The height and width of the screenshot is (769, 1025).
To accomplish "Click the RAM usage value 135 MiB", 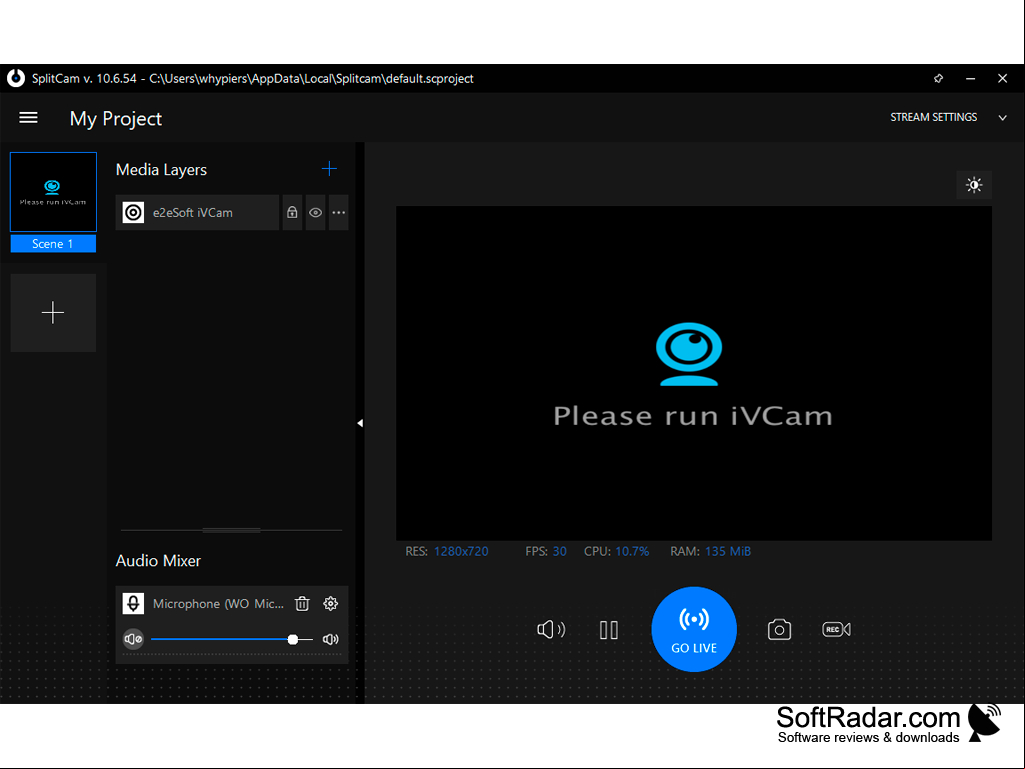I will (728, 551).
